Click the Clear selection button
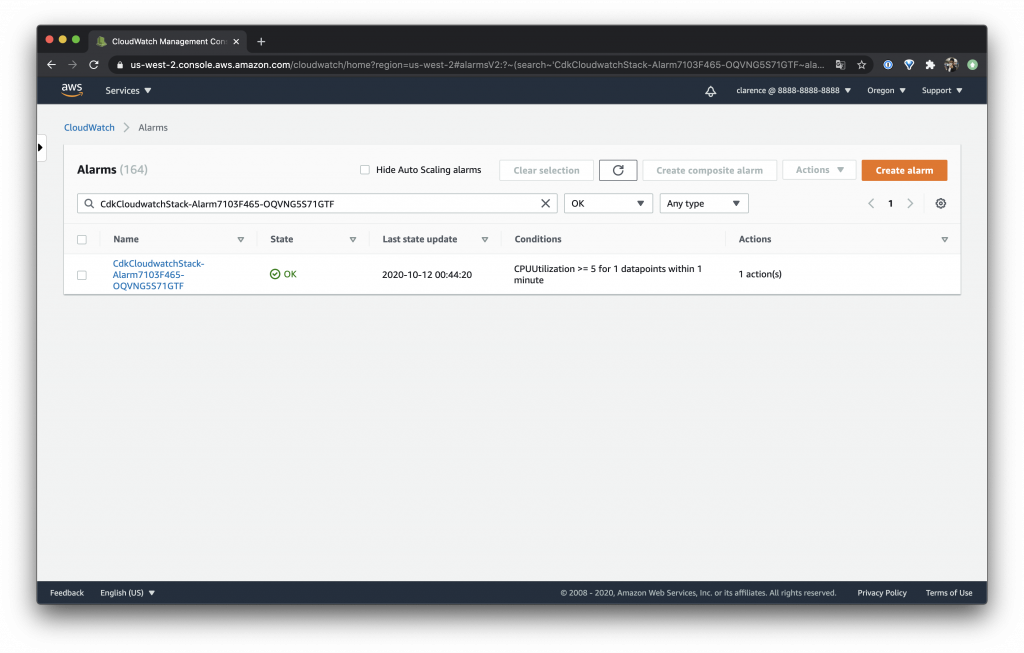 (x=546, y=170)
